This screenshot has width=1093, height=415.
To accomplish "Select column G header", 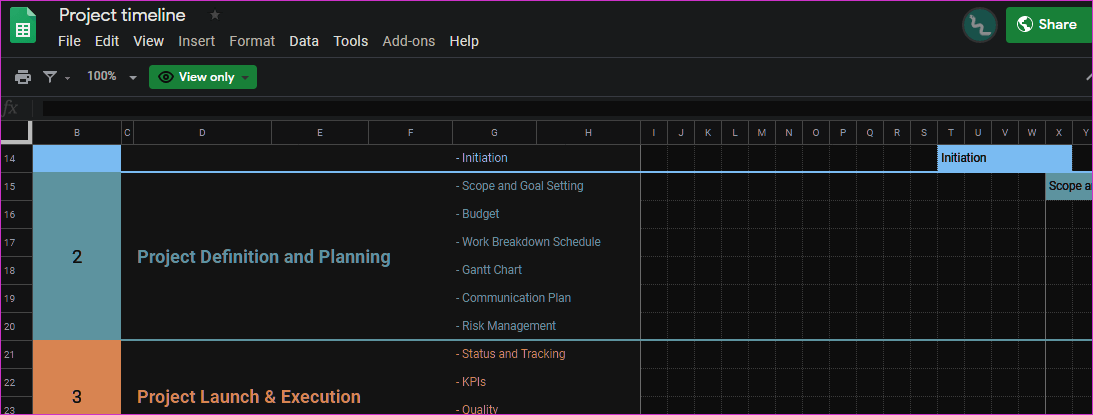I will pos(494,133).
